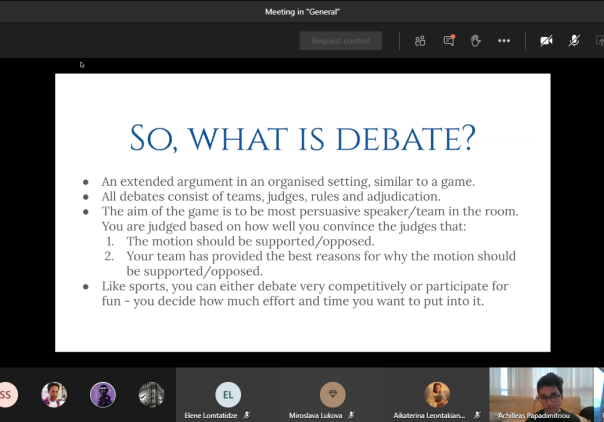Click Achilleas Papadimitriou's video tile
The image size is (604, 422).
coord(540,395)
